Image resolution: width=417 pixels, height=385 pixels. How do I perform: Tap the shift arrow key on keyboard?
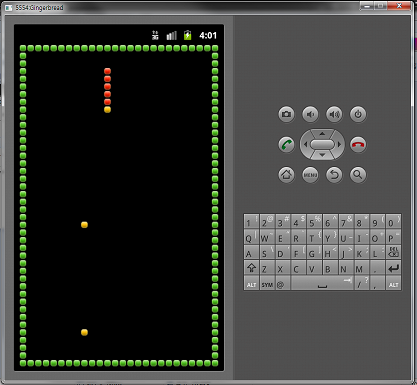[251, 268]
